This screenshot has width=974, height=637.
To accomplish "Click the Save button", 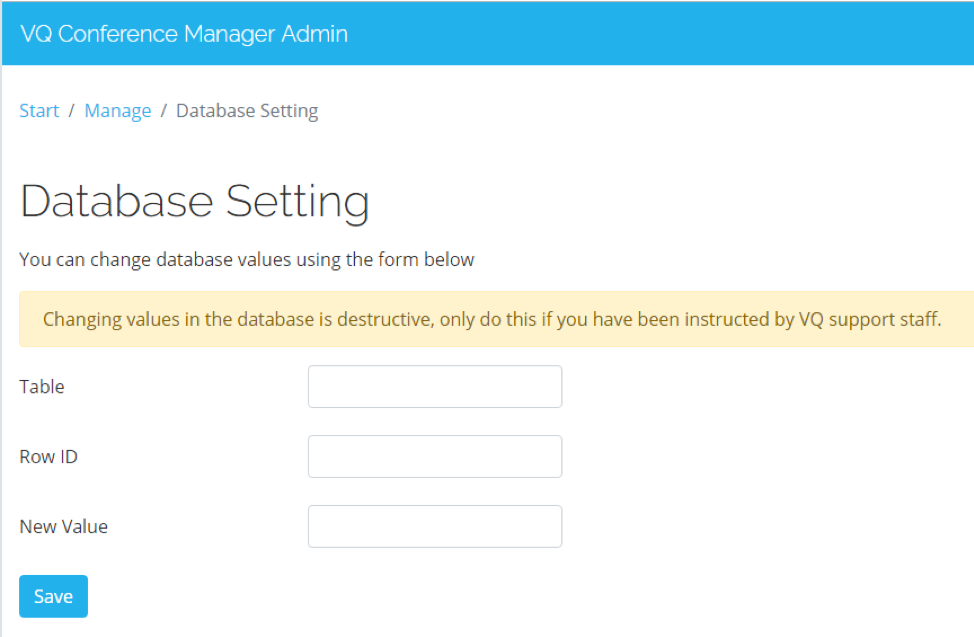I will pyautogui.click(x=53, y=597).
